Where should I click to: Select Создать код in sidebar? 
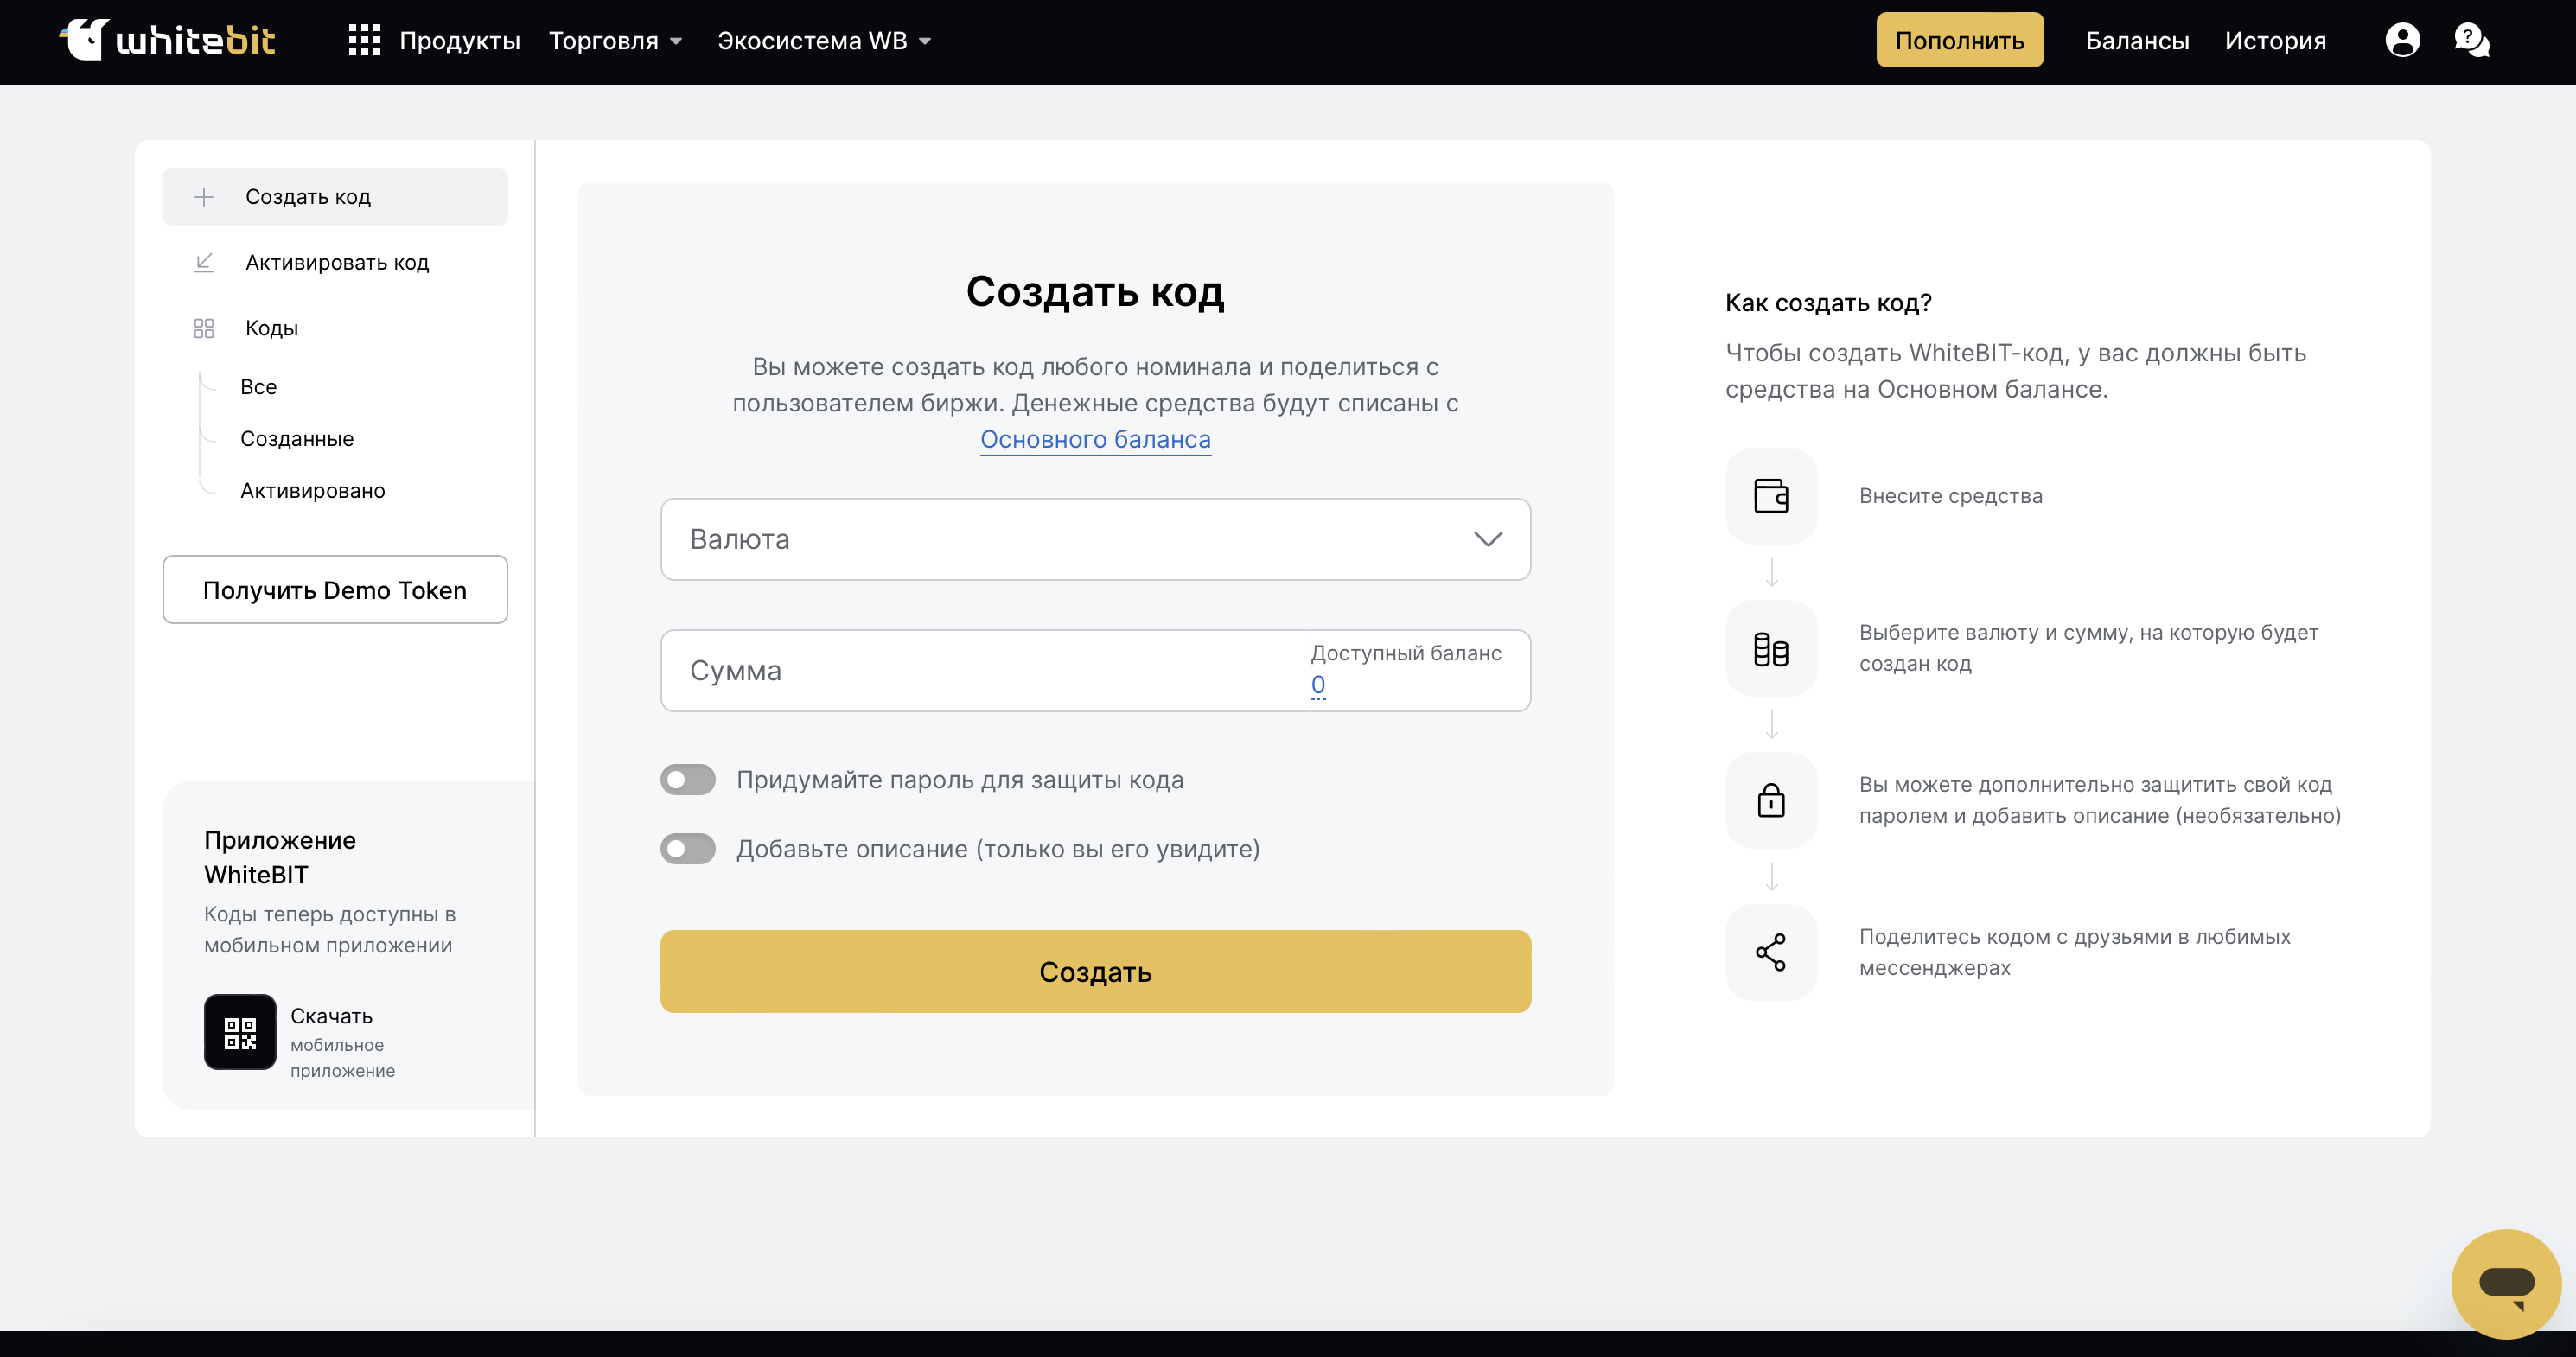[335, 197]
